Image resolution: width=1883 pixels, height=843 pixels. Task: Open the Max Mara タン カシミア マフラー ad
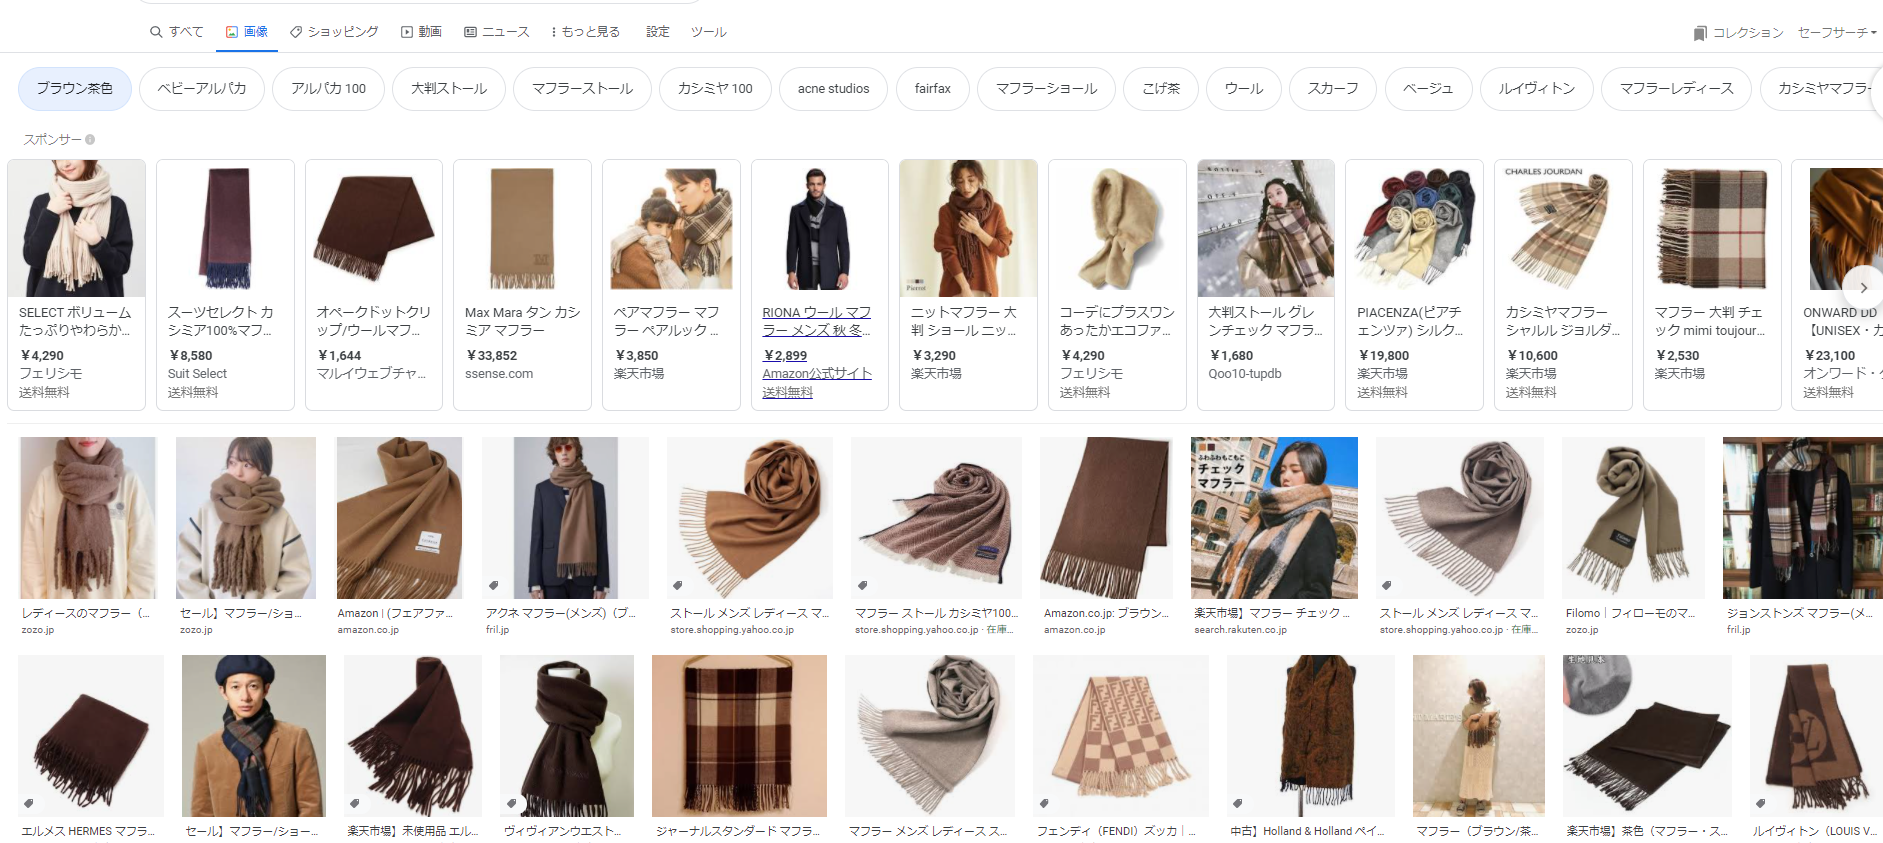point(522,284)
